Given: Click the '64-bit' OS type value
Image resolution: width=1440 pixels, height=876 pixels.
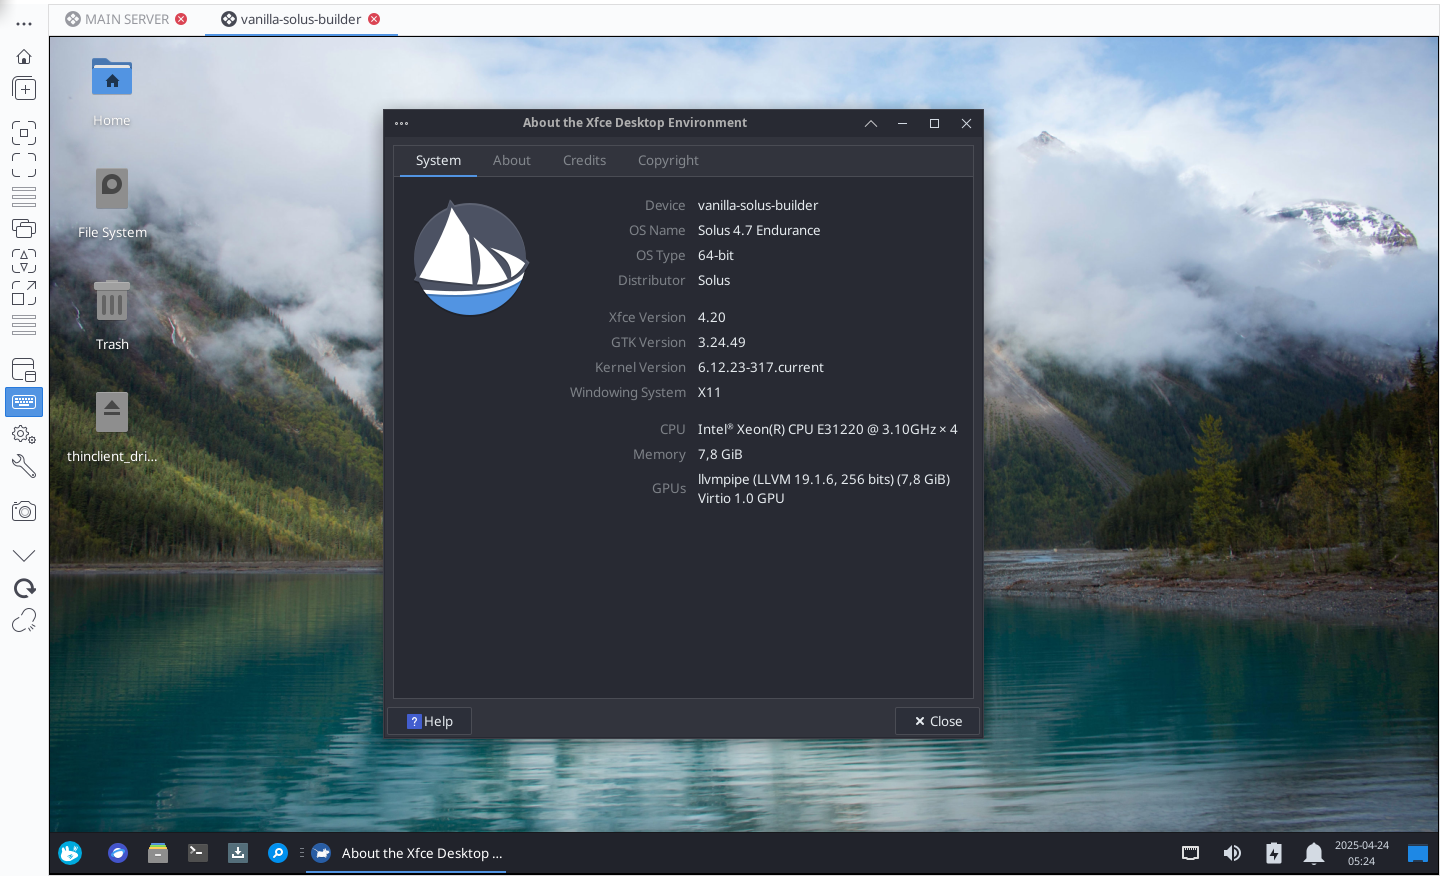Looking at the screenshot, I should click(716, 255).
